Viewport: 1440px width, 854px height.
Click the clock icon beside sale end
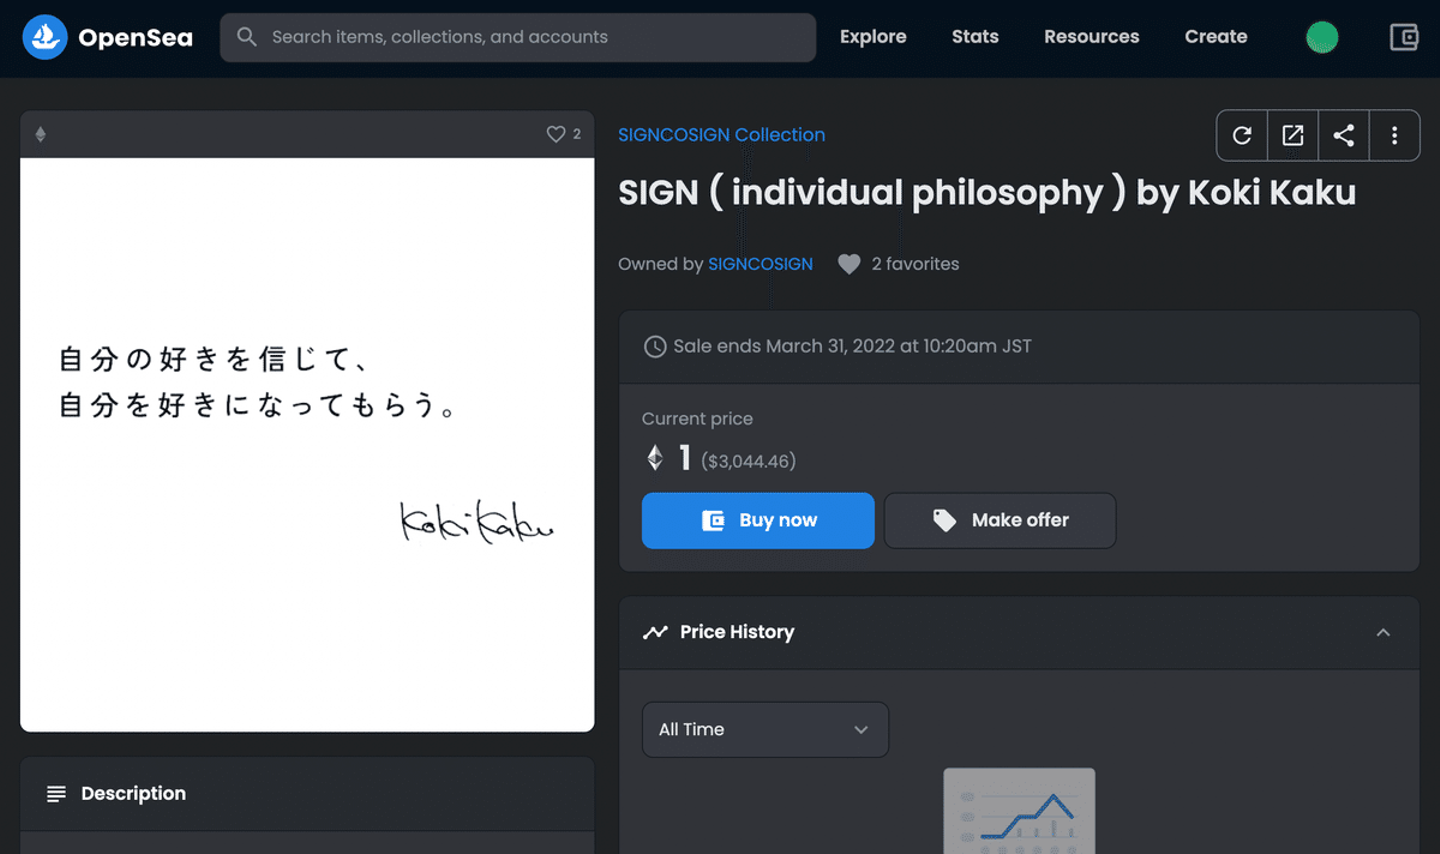pyautogui.click(x=655, y=347)
